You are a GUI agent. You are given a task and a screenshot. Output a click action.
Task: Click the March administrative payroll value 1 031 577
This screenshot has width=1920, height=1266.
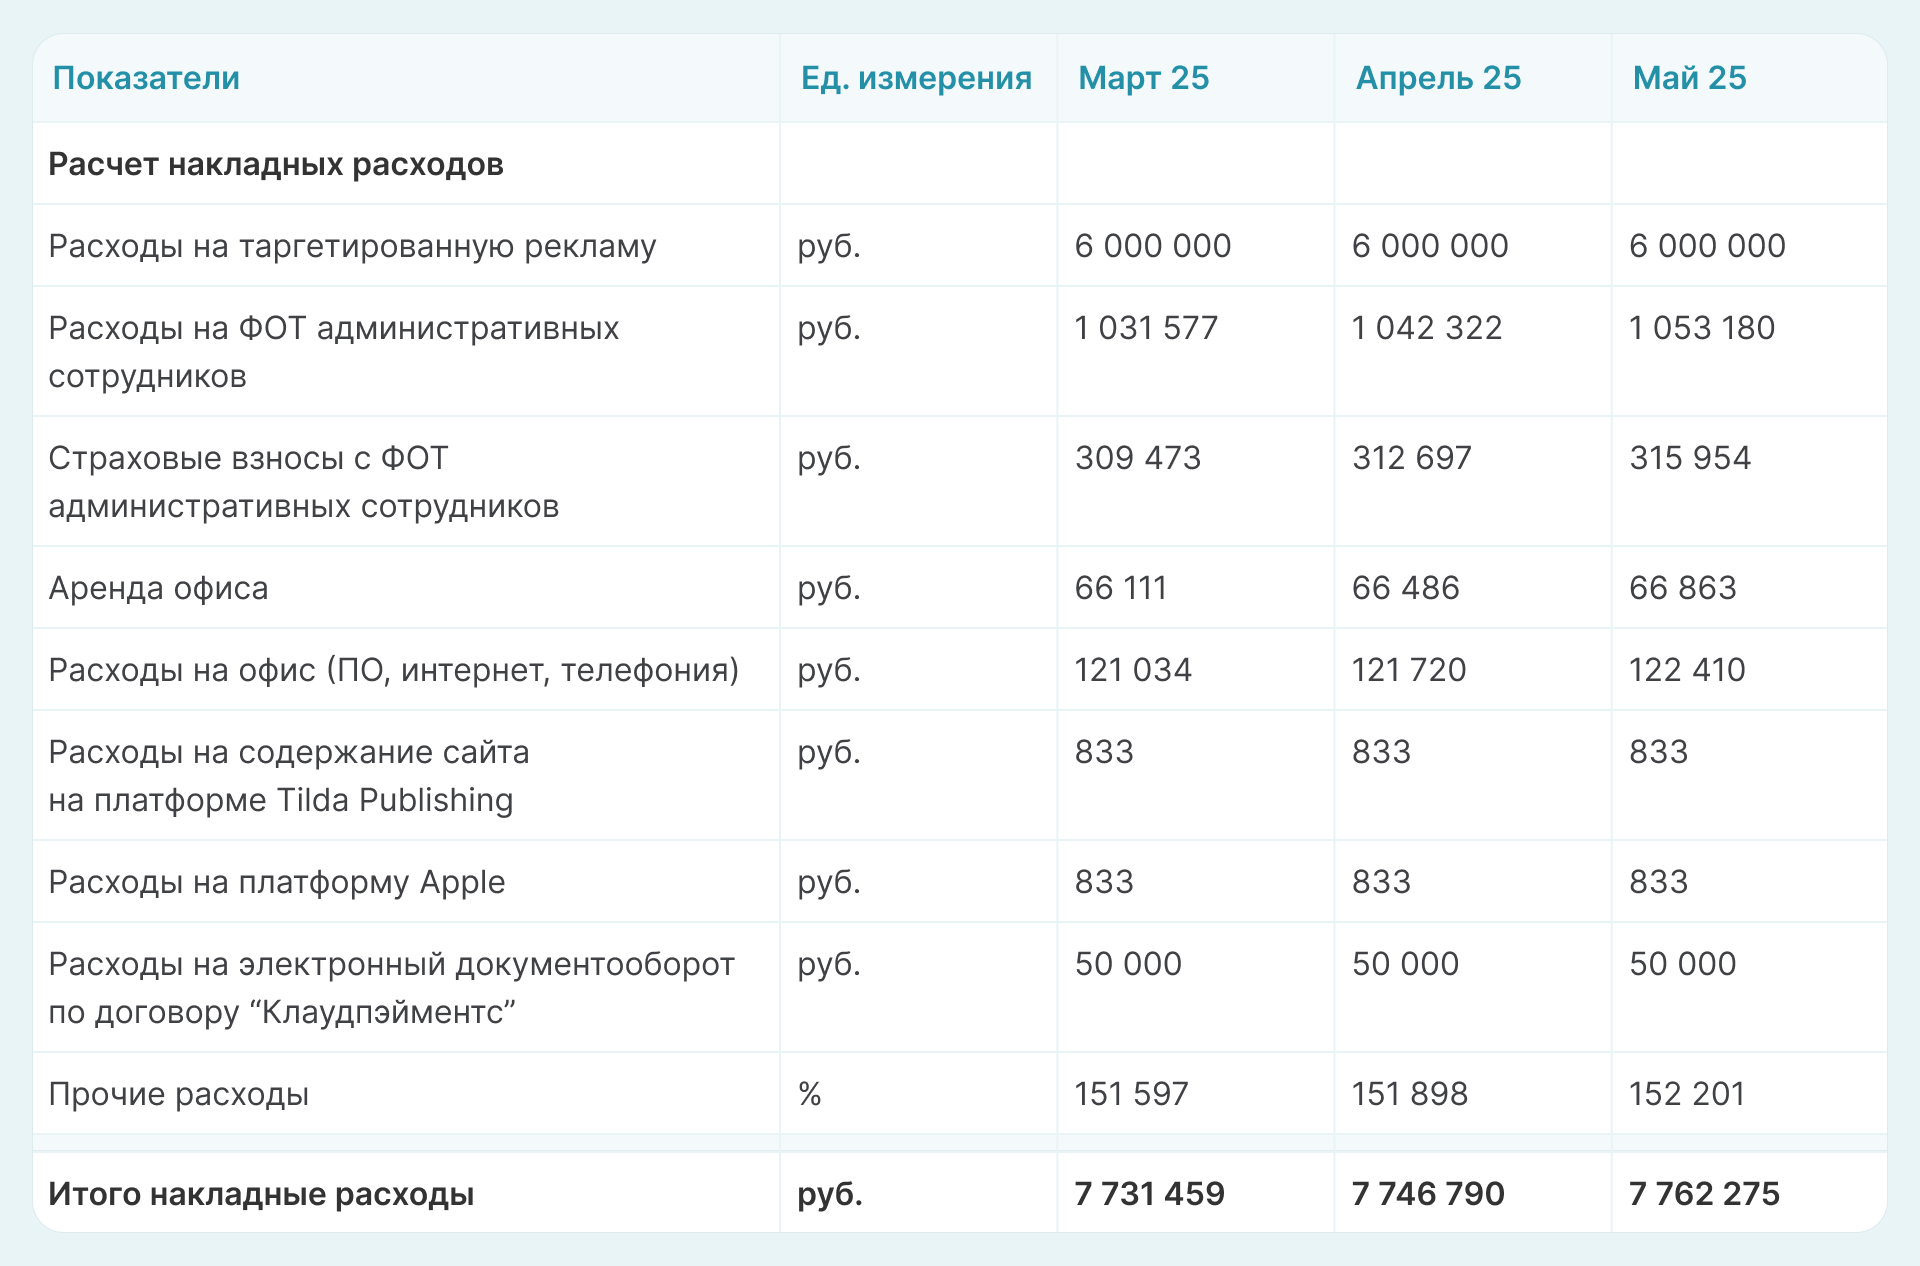[1146, 328]
